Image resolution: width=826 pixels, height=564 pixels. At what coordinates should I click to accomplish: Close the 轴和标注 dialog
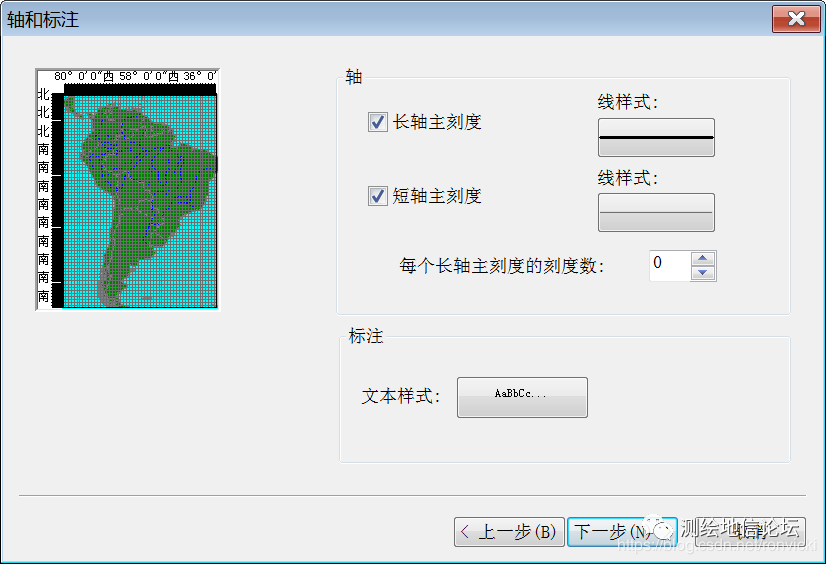pos(796,19)
